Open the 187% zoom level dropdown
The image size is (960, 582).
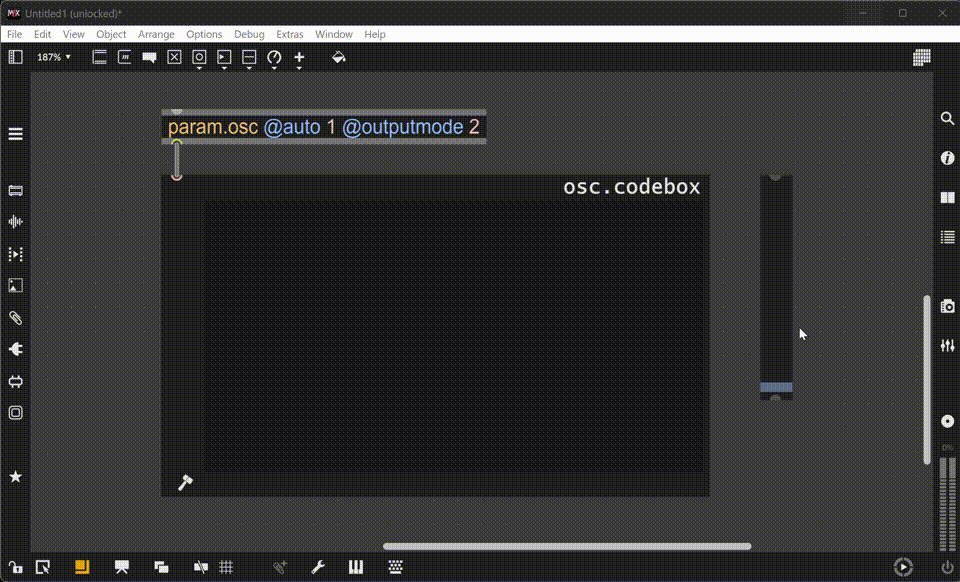[x=53, y=57]
